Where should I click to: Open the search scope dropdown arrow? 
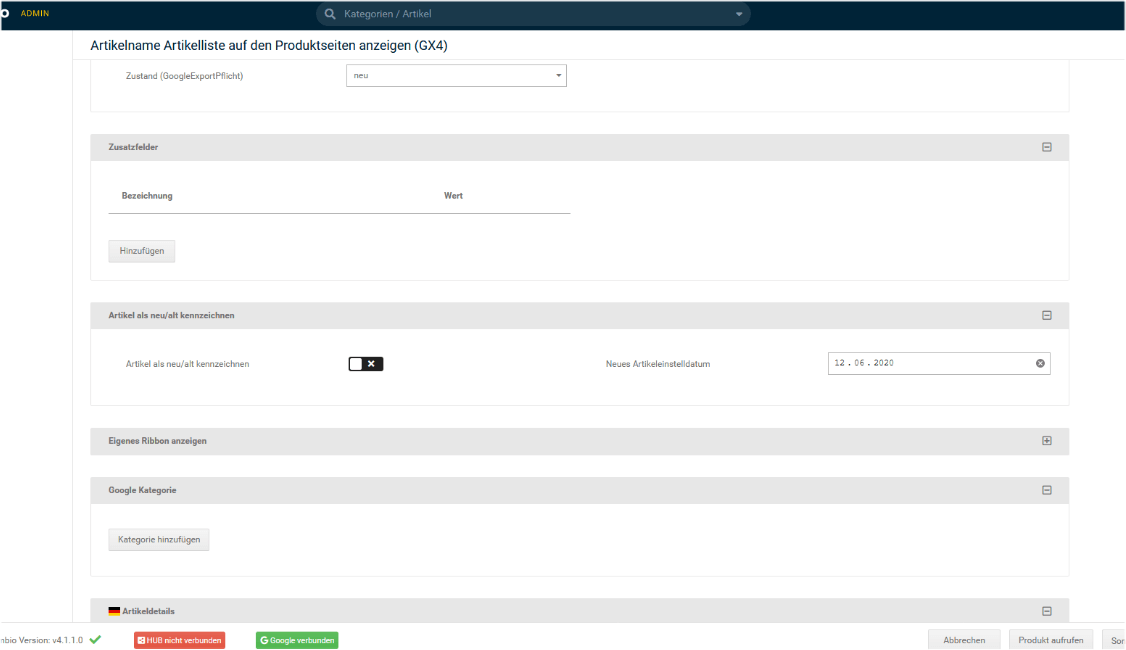pyautogui.click(x=739, y=14)
